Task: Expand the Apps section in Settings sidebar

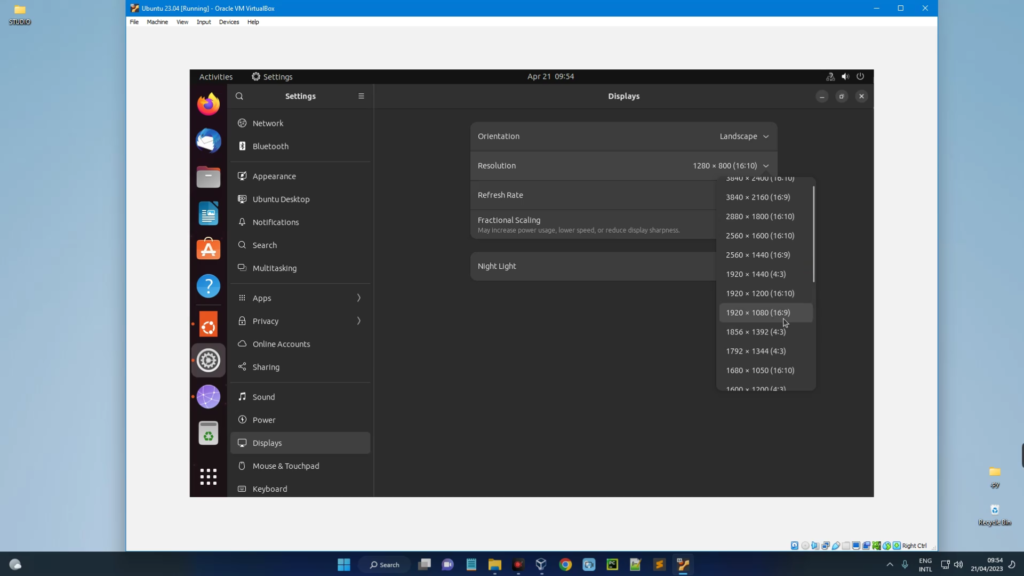Action: (300, 298)
